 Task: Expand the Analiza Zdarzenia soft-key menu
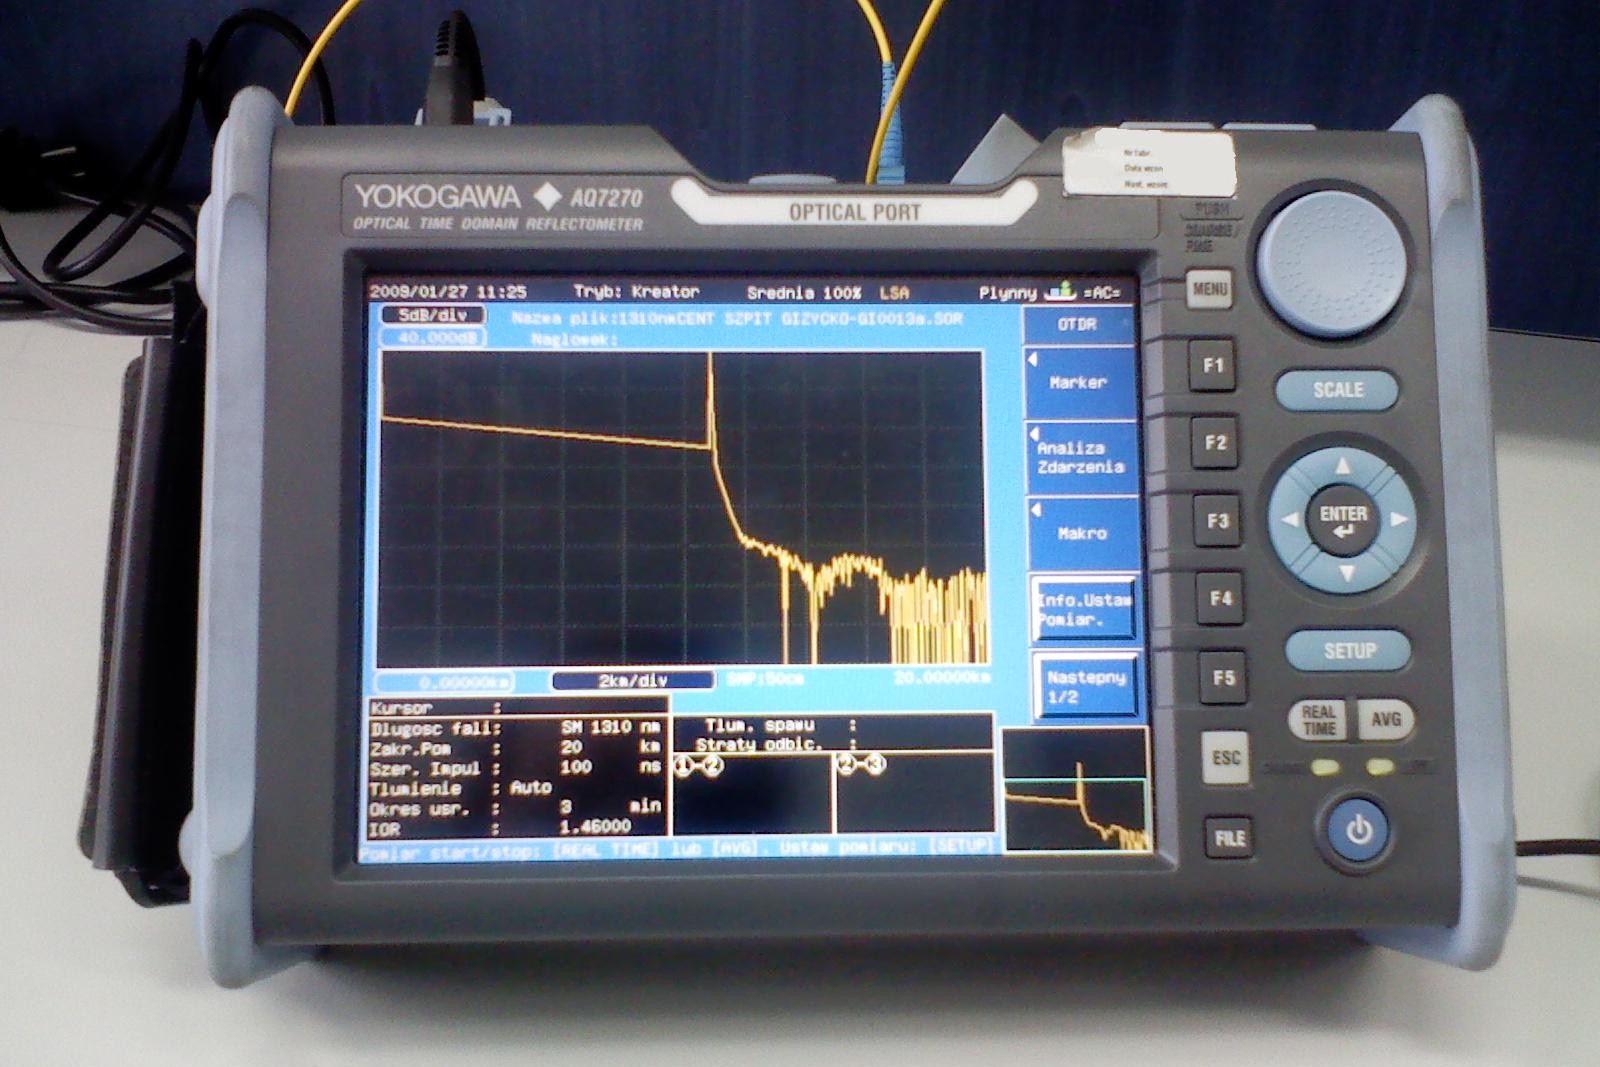(1081, 458)
